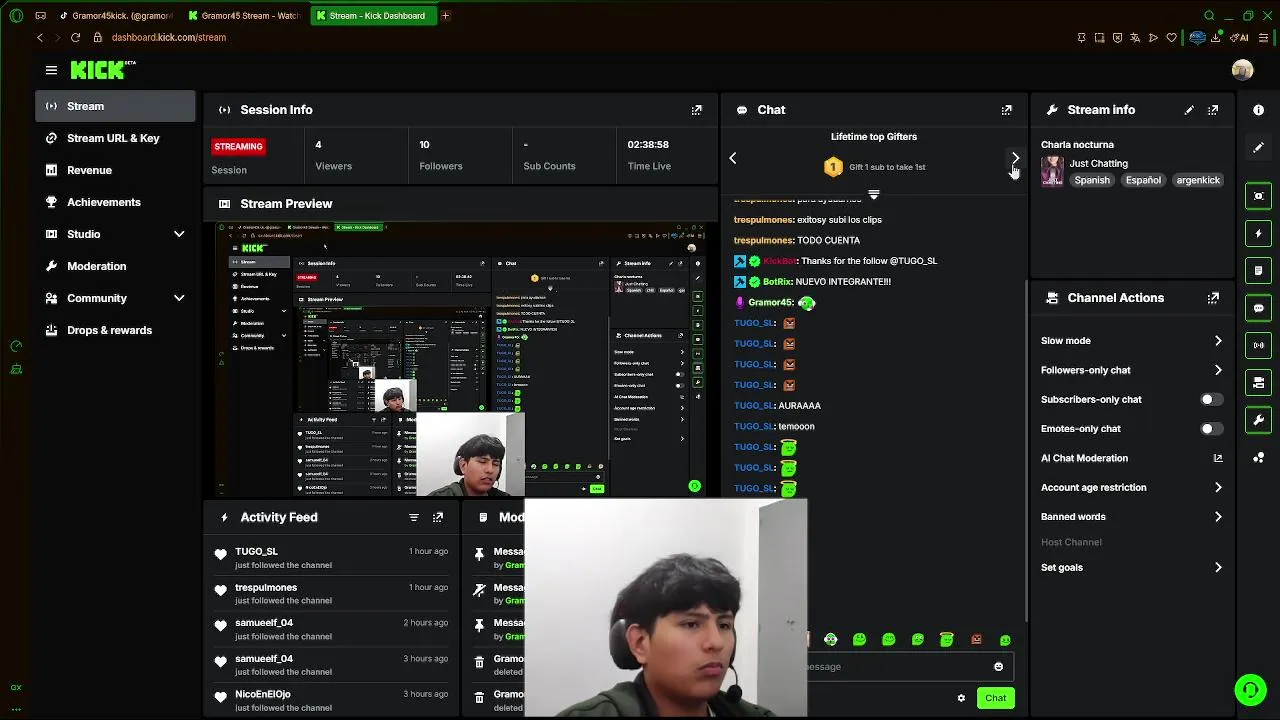Viewport: 1280px width, 720px height.
Task: Open the user profile avatar menu
Action: (x=1242, y=70)
